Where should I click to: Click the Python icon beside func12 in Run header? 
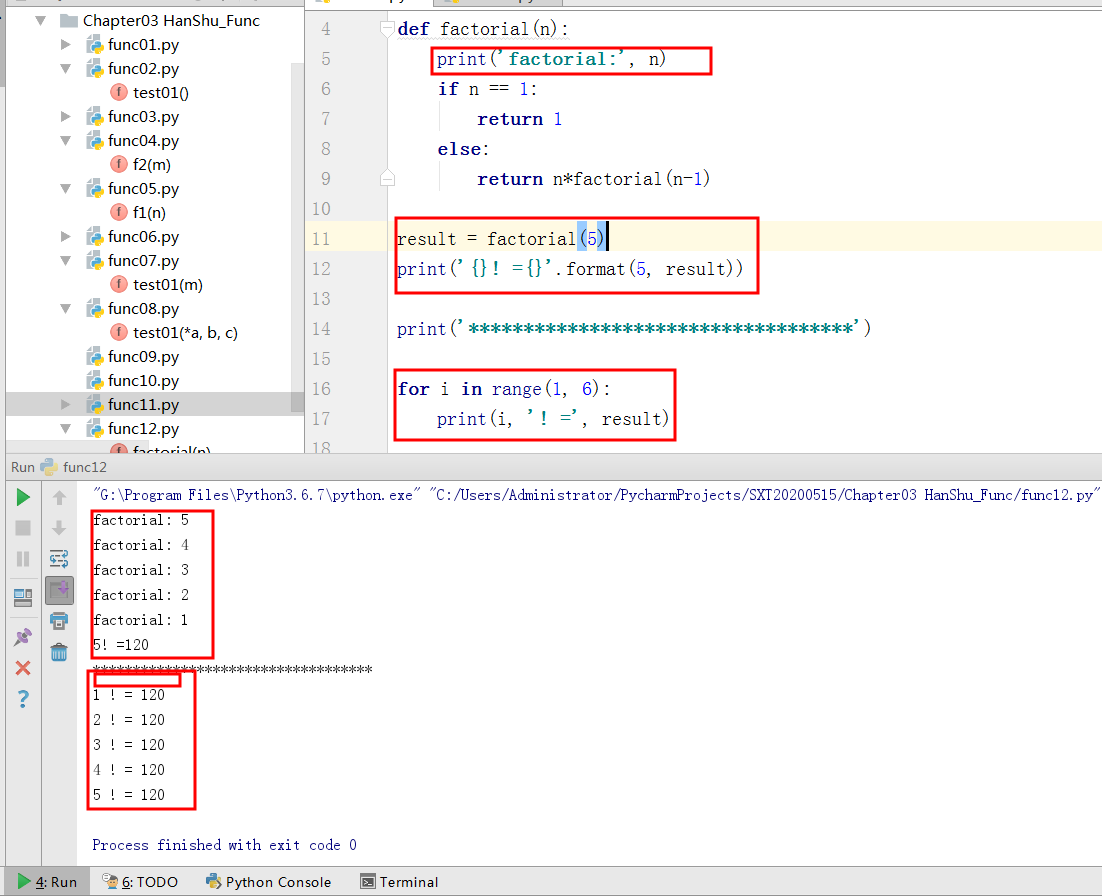(49, 467)
